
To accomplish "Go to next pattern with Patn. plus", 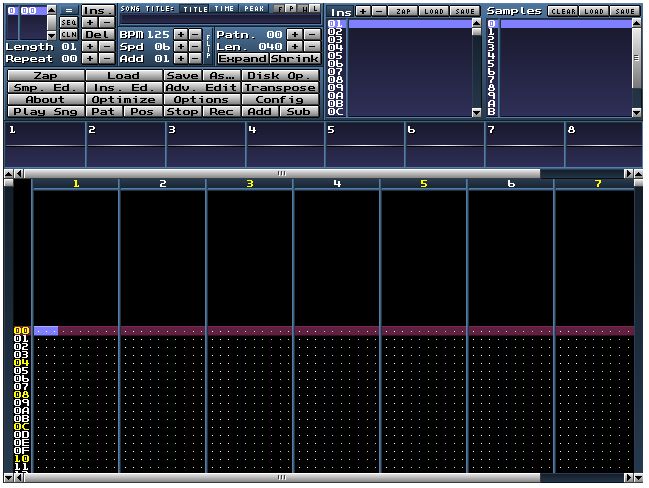I will coord(294,34).
